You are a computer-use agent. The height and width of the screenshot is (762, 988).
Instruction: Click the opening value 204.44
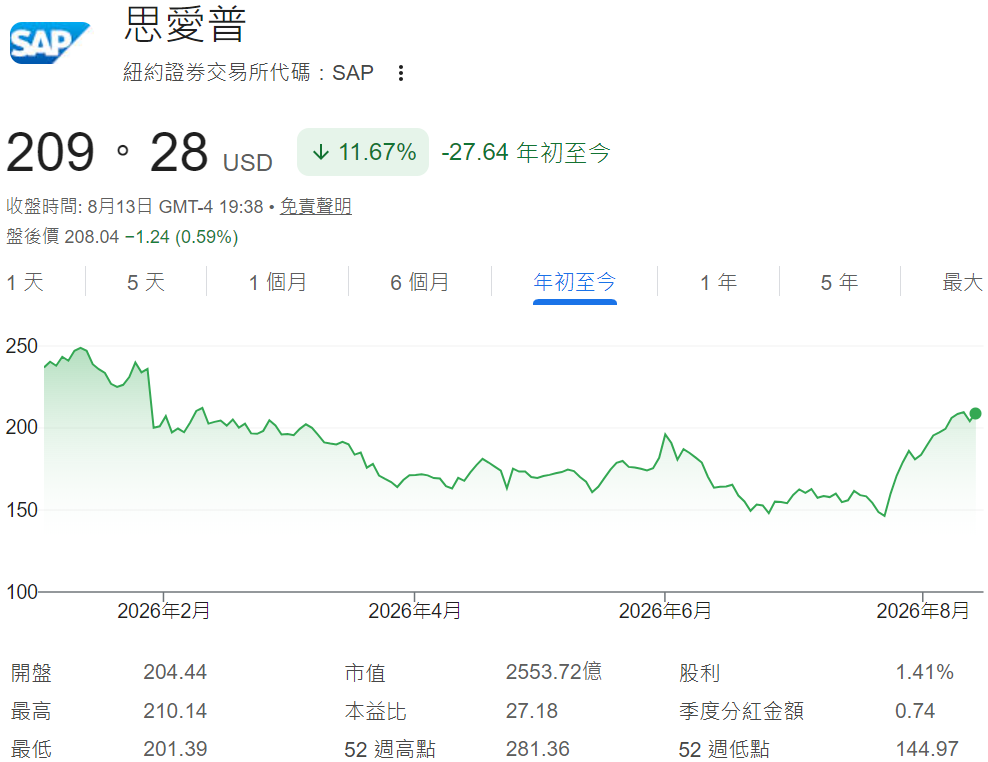click(x=175, y=672)
